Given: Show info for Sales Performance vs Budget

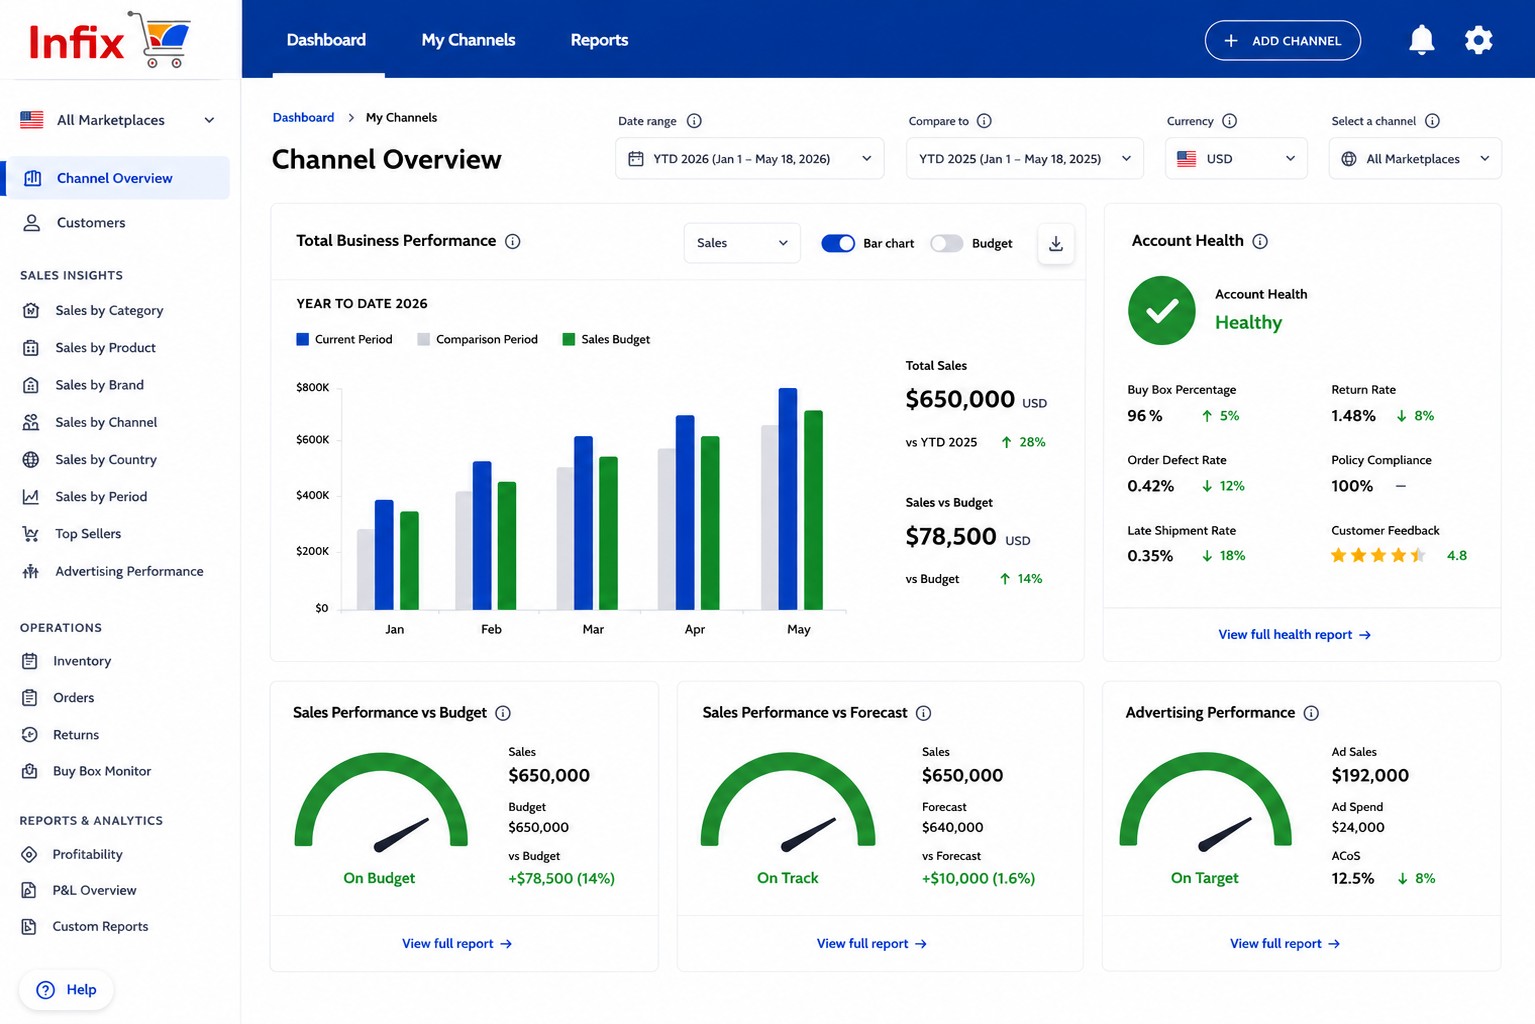Looking at the screenshot, I should pyautogui.click(x=503, y=713).
